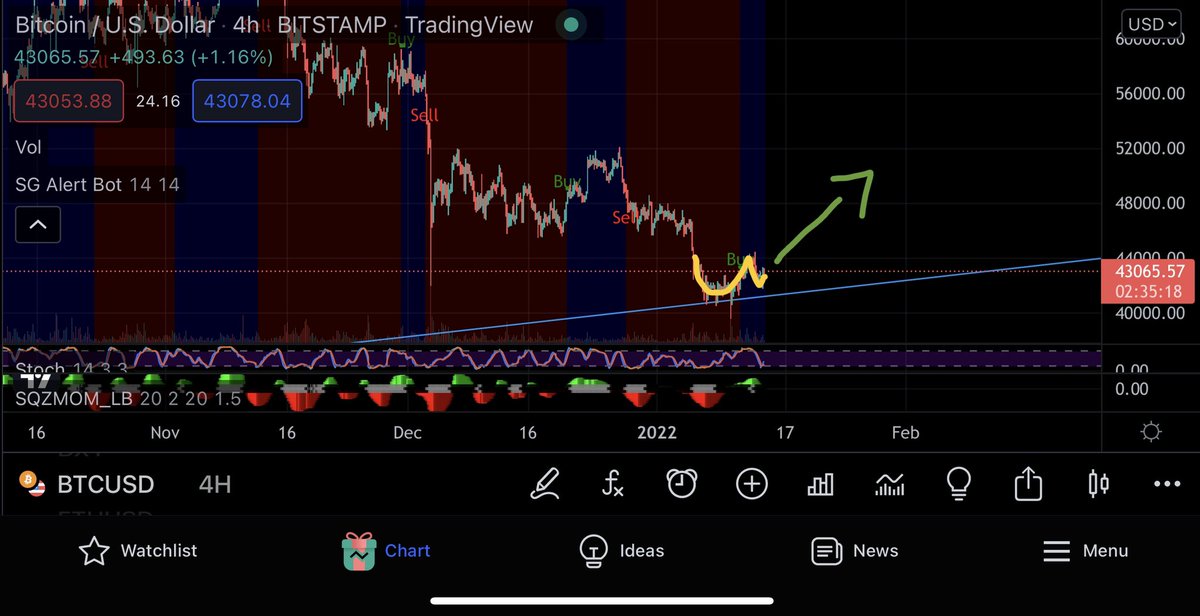Tap the Bitcoin / U.S. Dollar title
1200x616 pixels.
pos(115,25)
